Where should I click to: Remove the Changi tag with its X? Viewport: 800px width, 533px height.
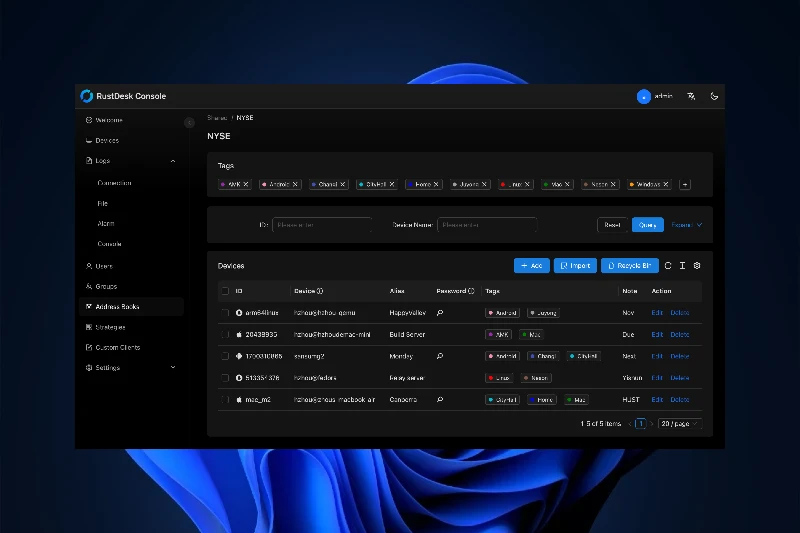(342, 184)
